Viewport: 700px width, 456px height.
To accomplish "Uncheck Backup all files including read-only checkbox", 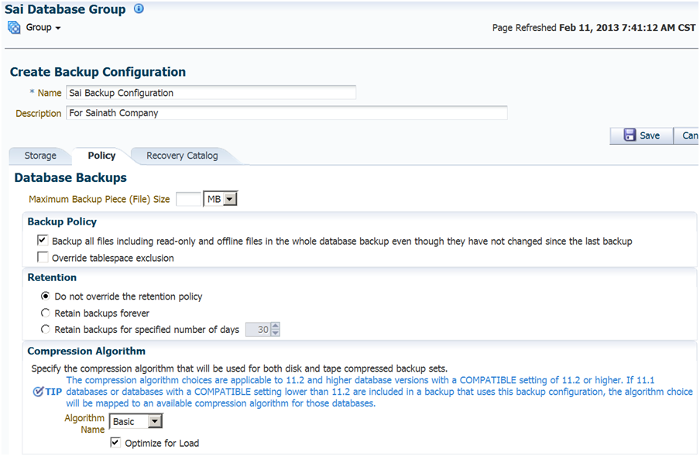I will (43, 241).
